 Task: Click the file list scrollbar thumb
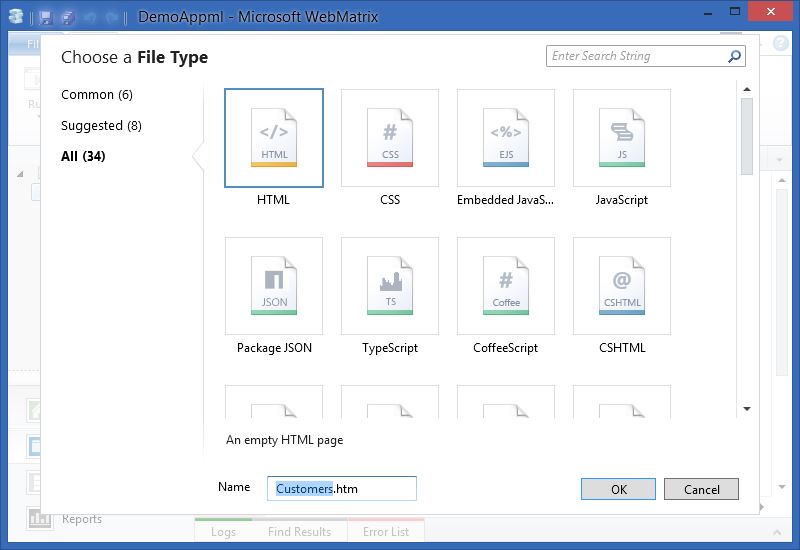[x=747, y=135]
